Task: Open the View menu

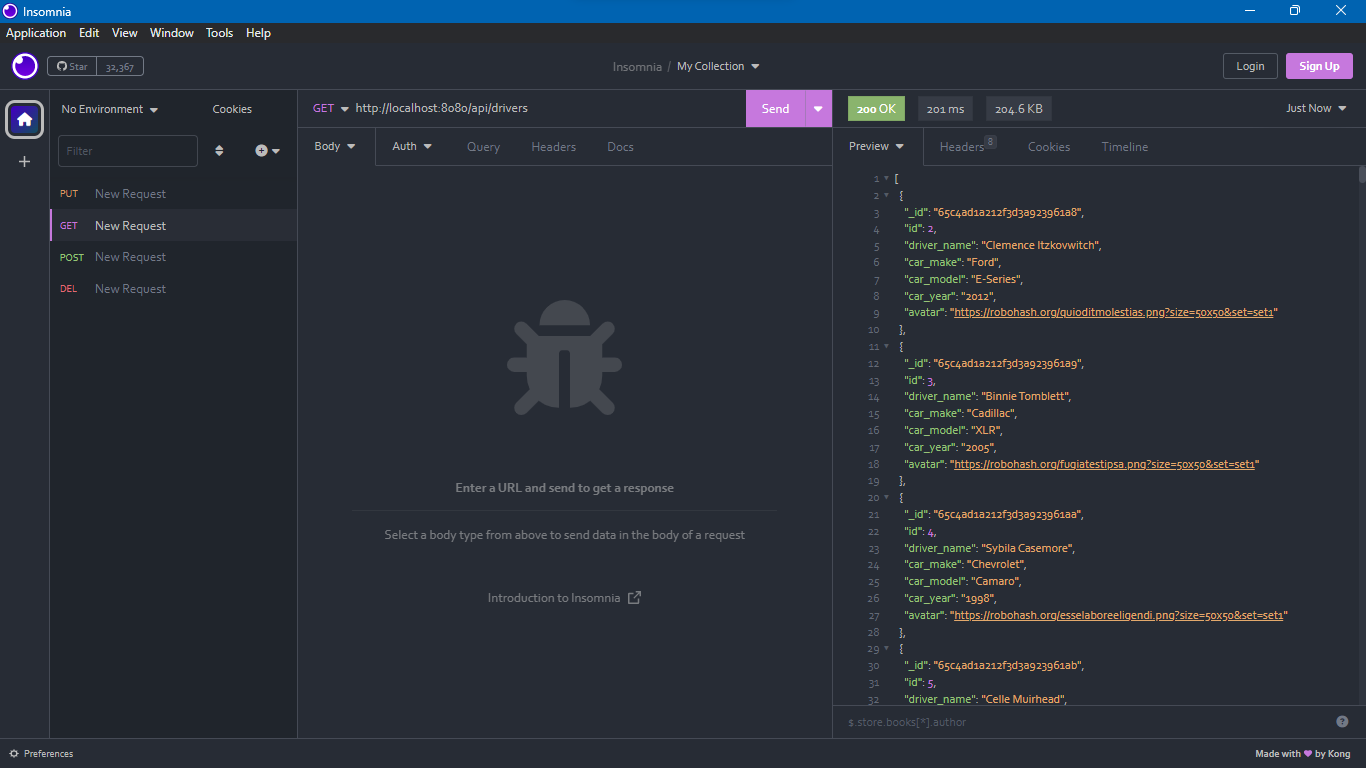Action: (125, 33)
